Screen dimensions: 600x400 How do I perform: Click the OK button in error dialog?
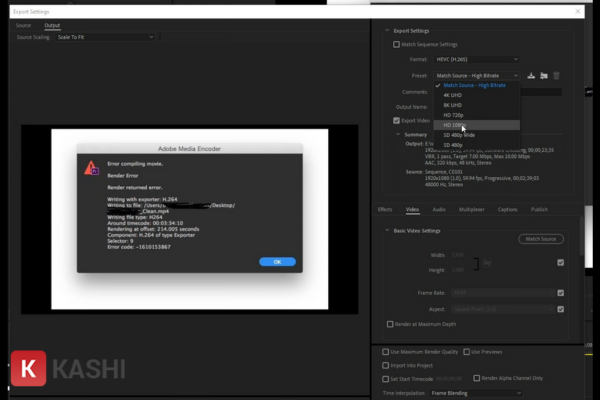click(x=277, y=261)
